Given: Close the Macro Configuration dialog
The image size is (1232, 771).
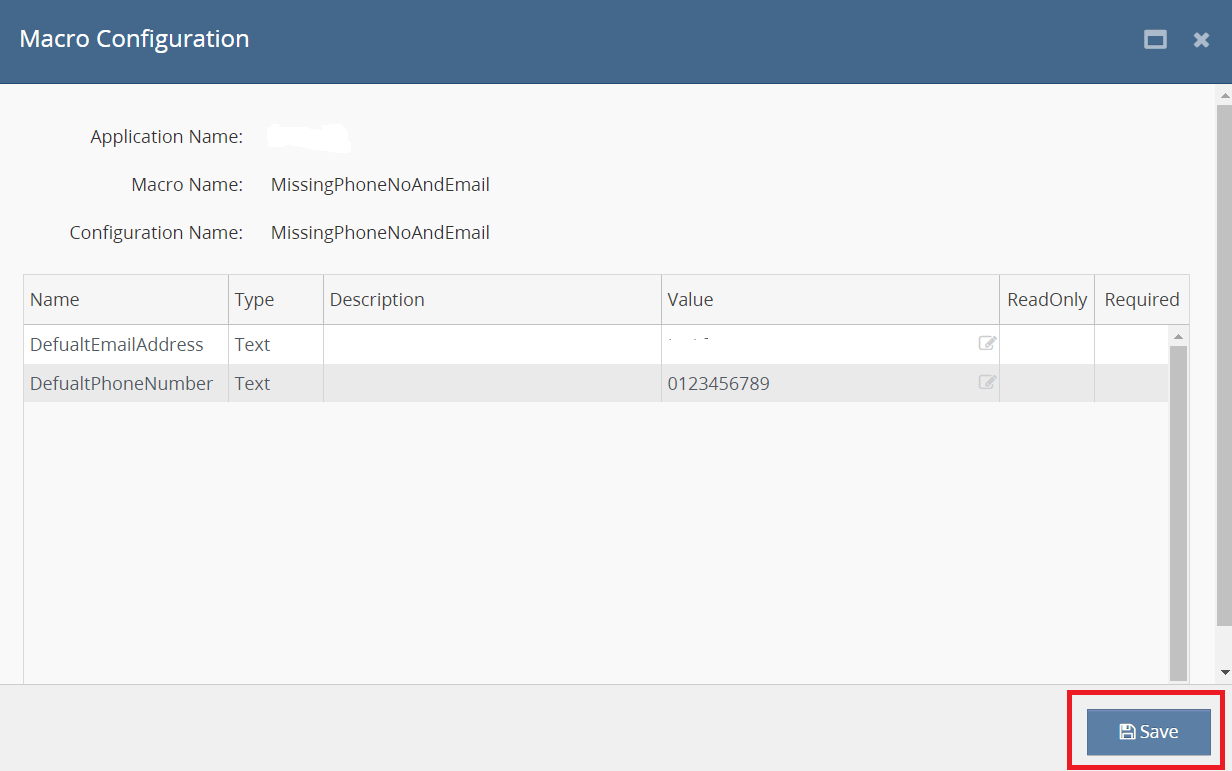Looking at the screenshot, I should point(1201,40).
